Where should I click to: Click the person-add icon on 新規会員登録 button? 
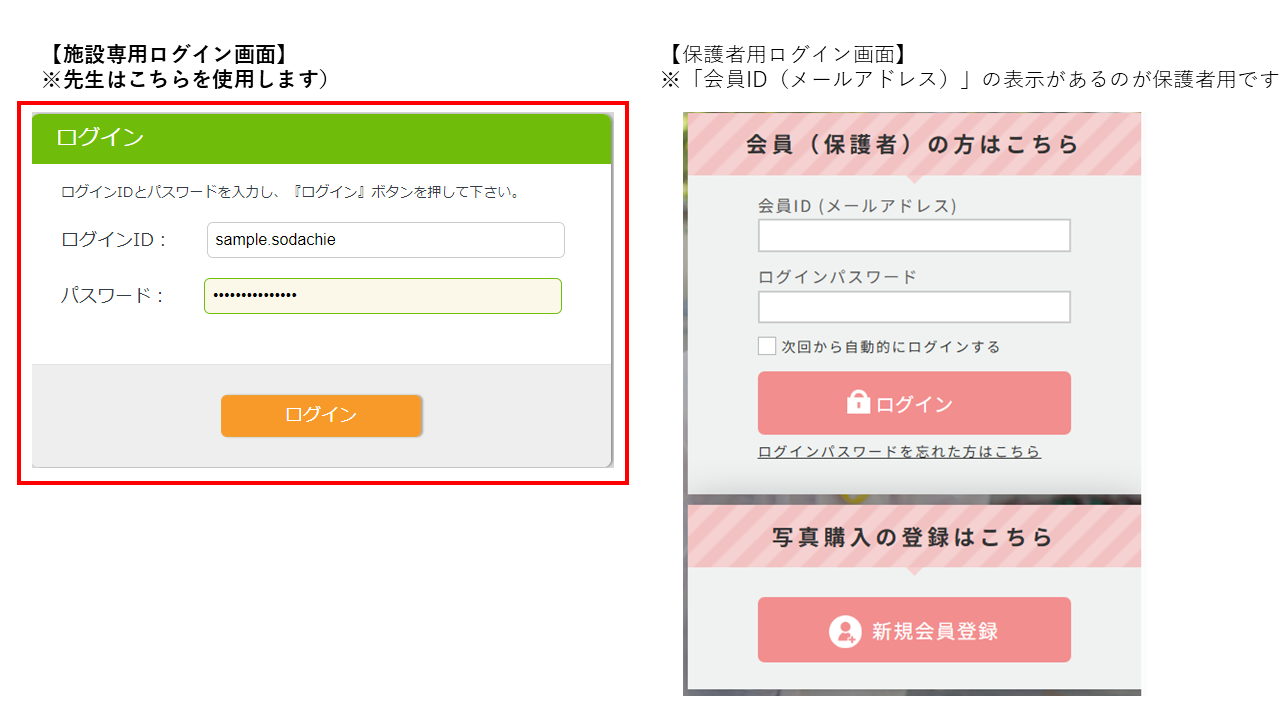pos(847,629)
